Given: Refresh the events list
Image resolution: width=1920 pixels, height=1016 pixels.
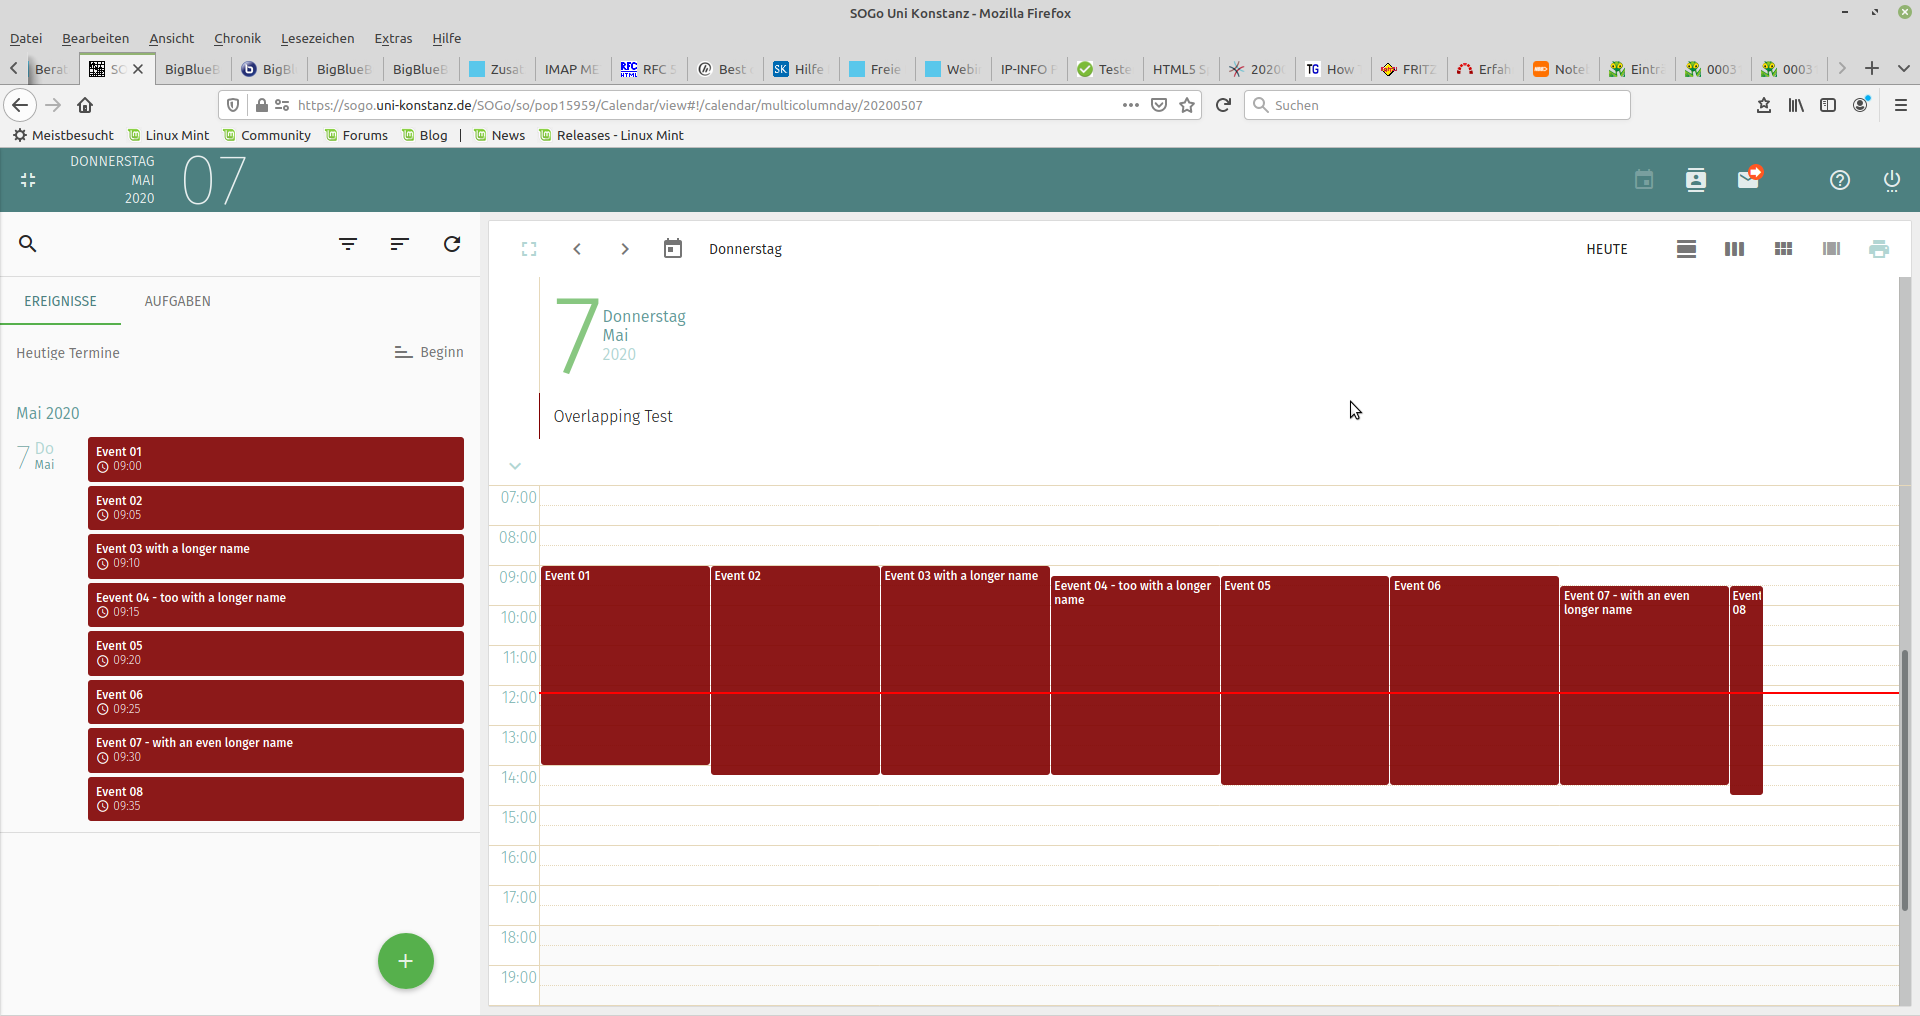Looking at the screenshot, I should [x=452, y=244].
